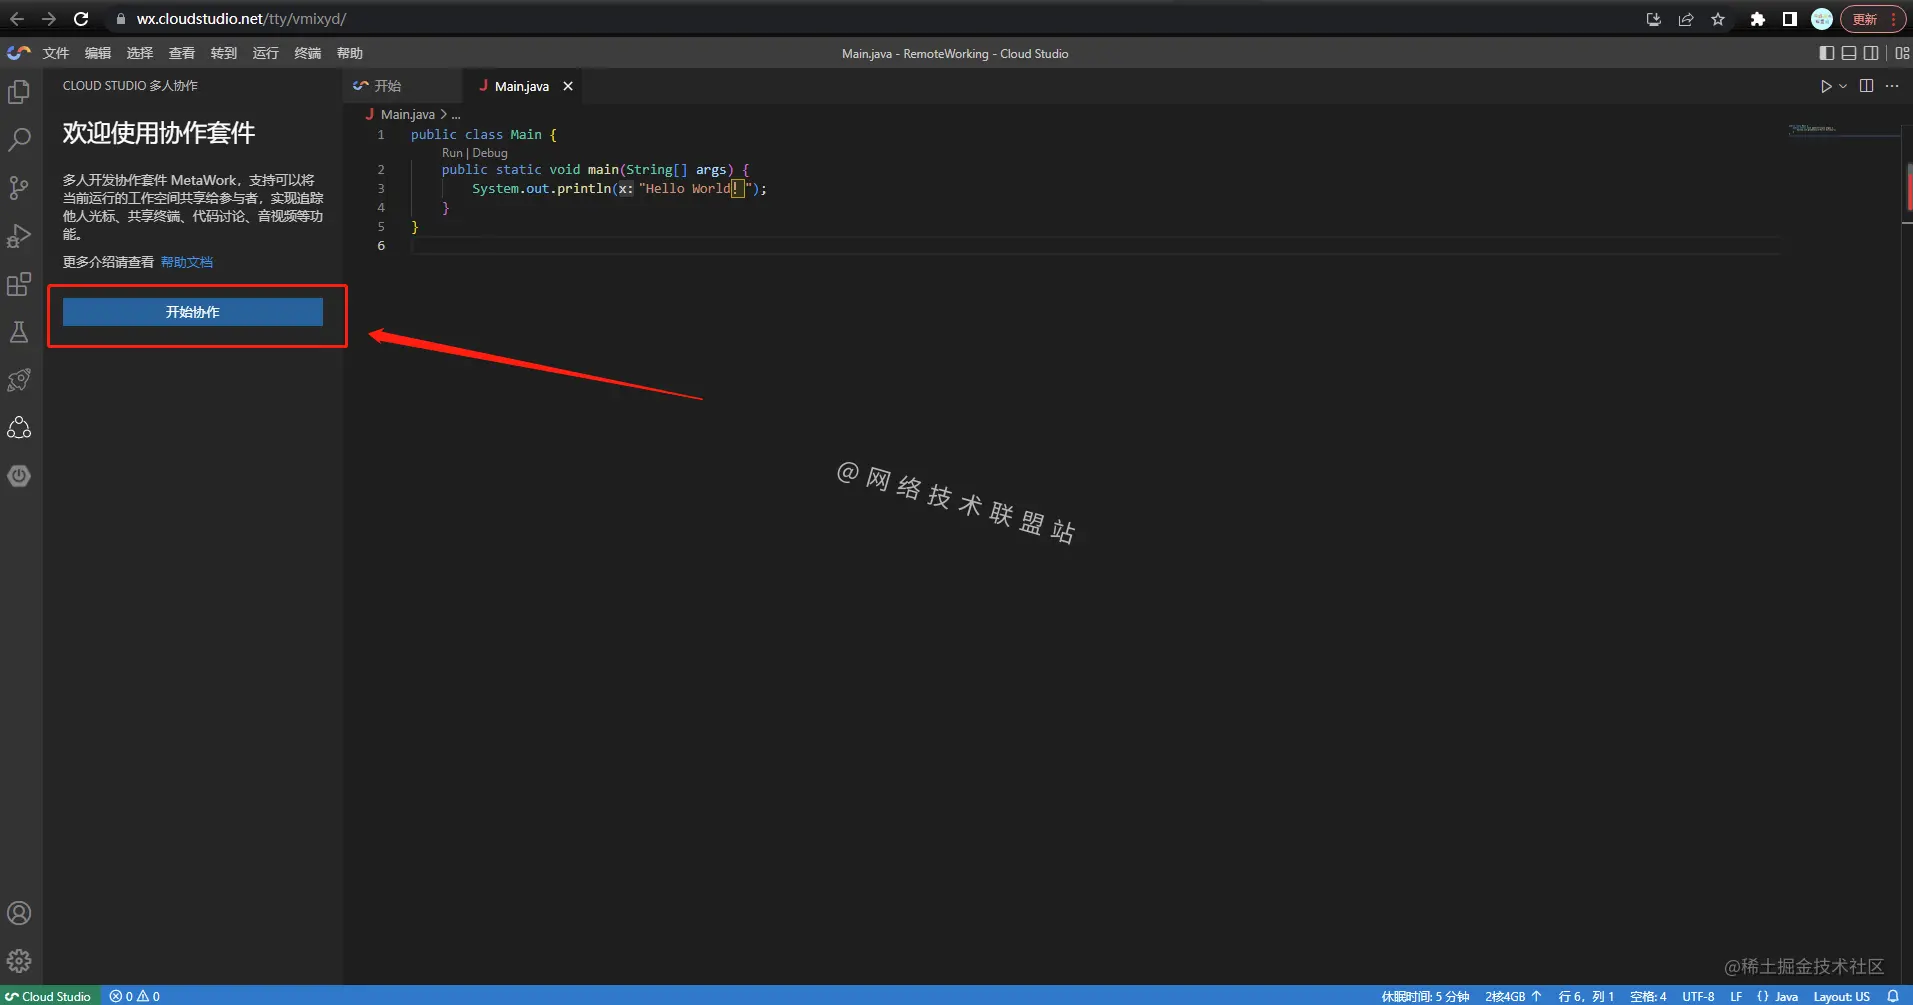Click the browser extensions puzzle icon
Viewport: 1913px width, 1005px height.
click(1757, 19)
